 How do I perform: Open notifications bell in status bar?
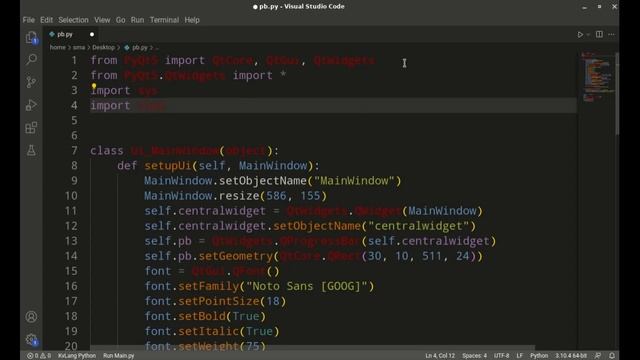[612, 356]
